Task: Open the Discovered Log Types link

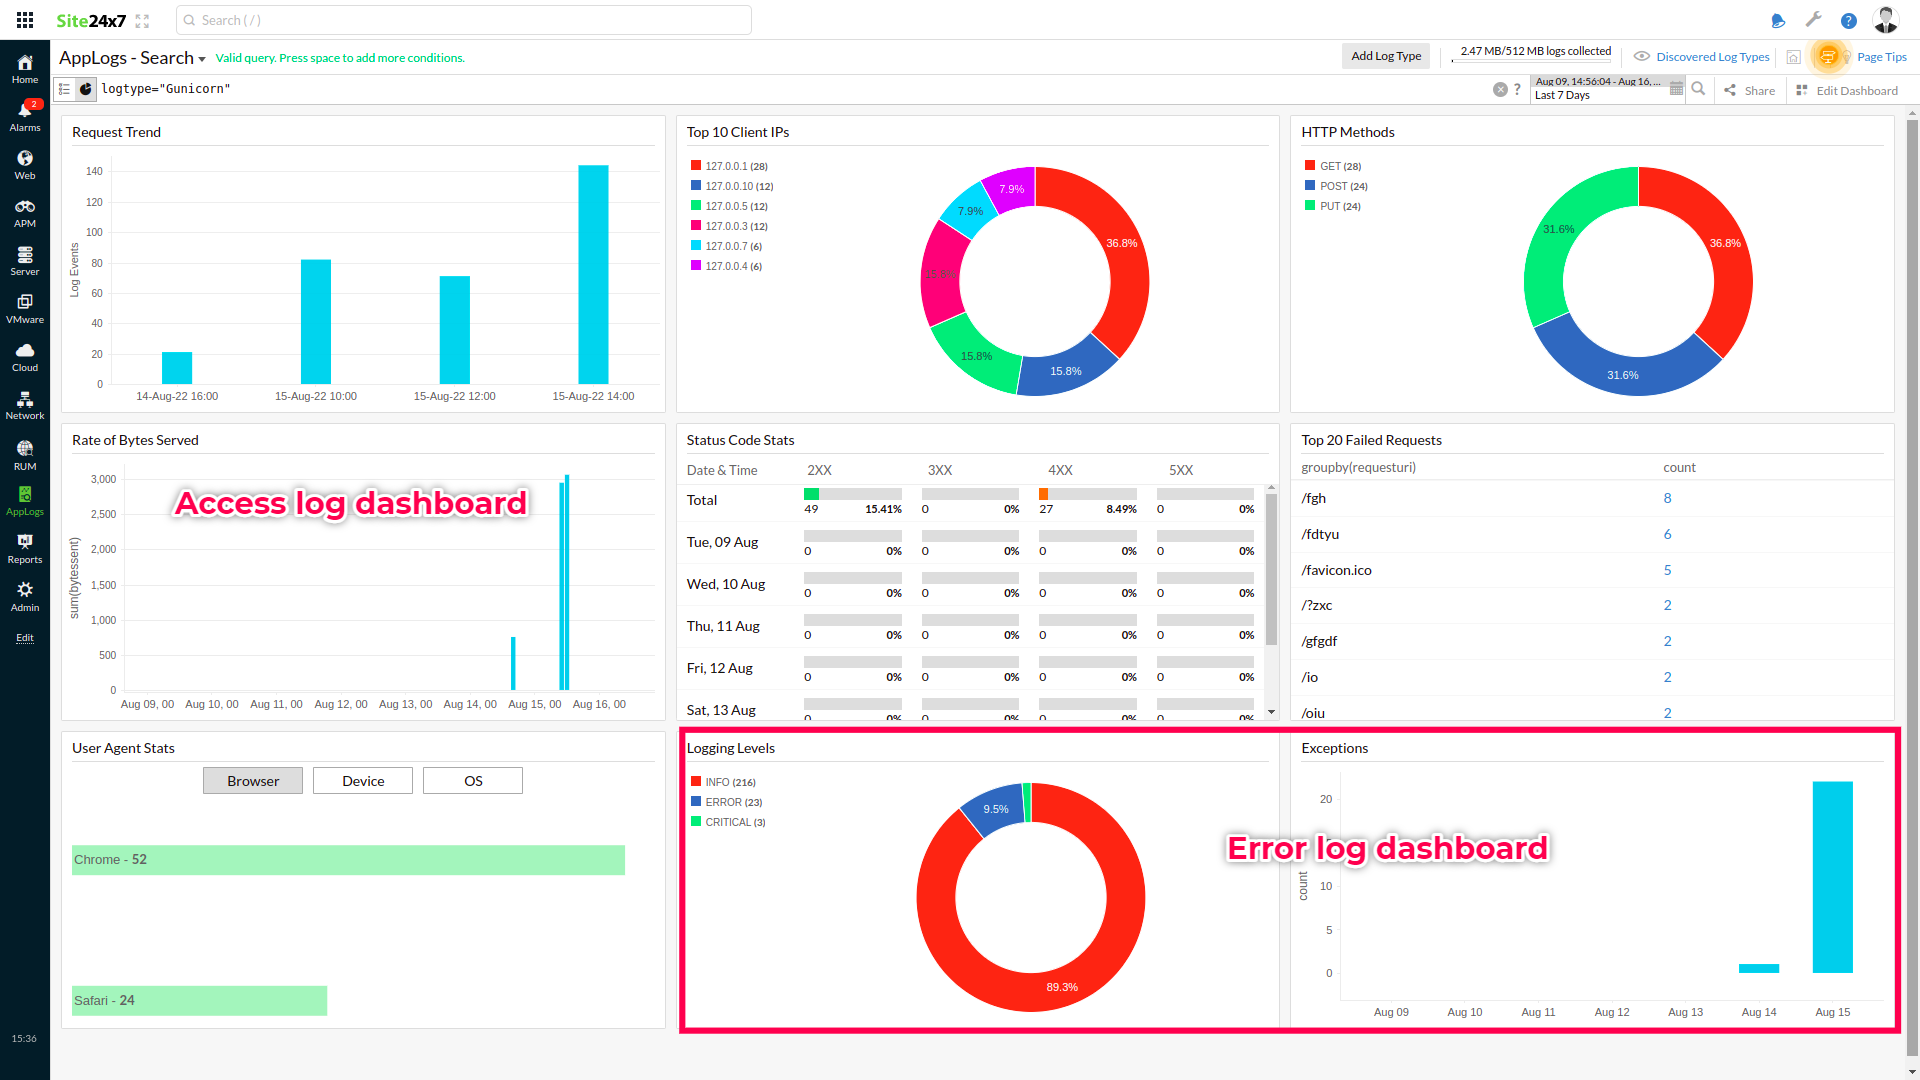Action: pos(1712,57)
